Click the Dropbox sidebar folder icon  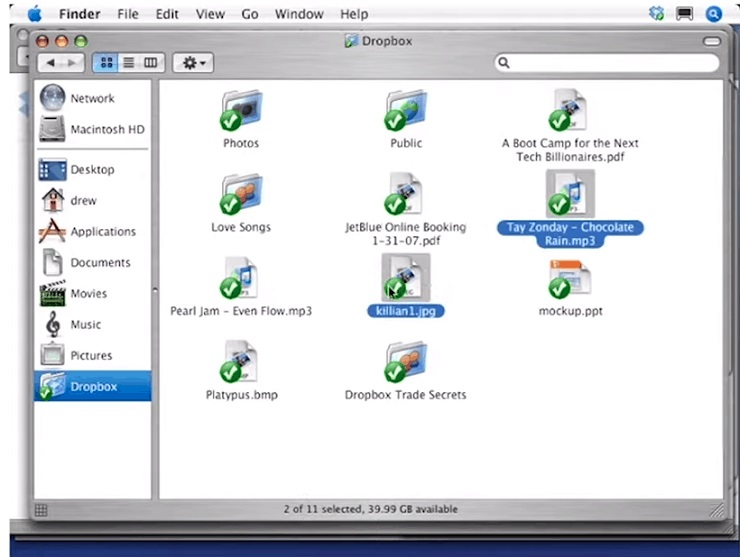pos(52,386)
